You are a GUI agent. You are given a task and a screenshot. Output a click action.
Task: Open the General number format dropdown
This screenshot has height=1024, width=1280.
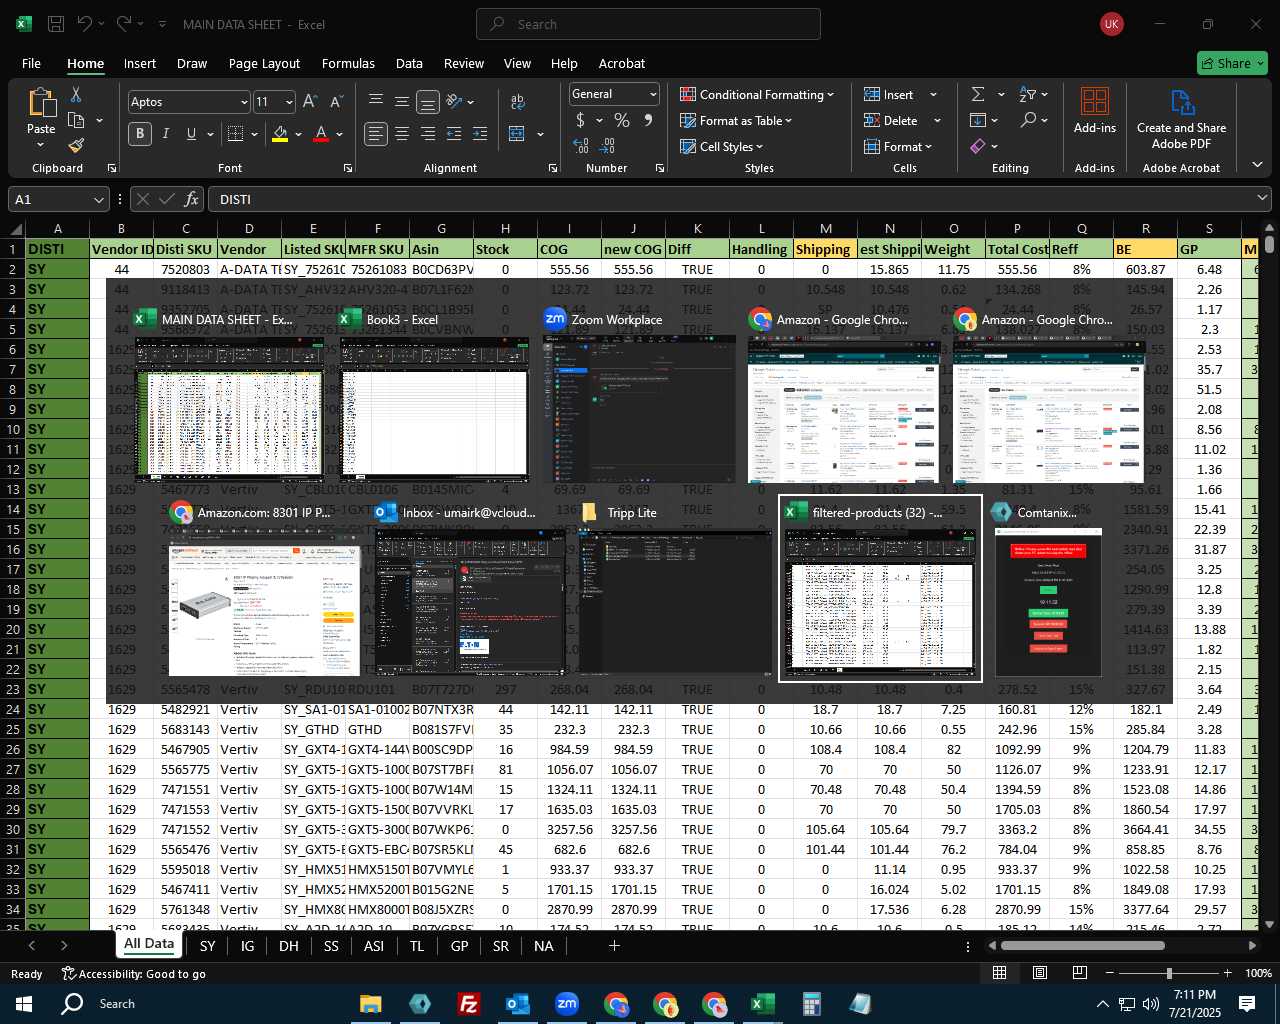[x=653, y=94]
